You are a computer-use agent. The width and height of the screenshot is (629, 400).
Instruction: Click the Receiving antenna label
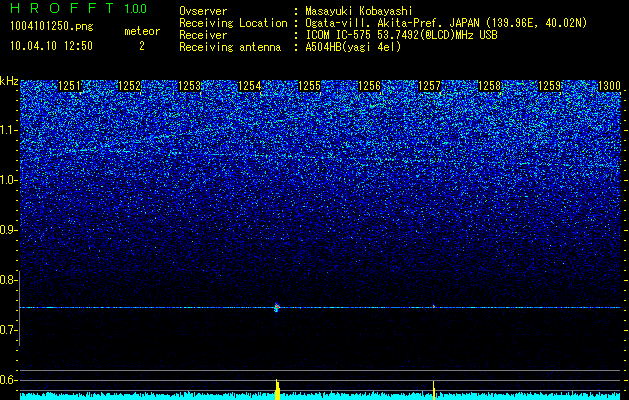point(230,47)
